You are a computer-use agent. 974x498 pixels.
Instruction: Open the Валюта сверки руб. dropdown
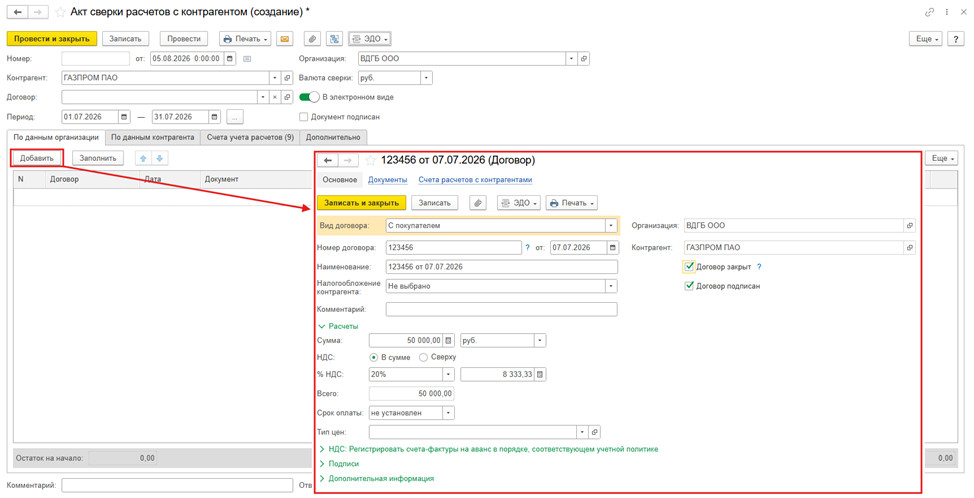coord(426,78)
